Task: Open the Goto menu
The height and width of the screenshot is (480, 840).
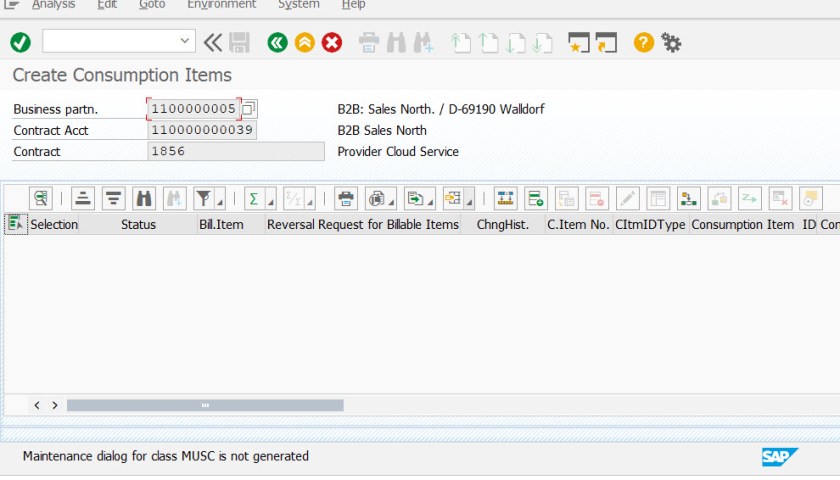Action: click(152, 5)
